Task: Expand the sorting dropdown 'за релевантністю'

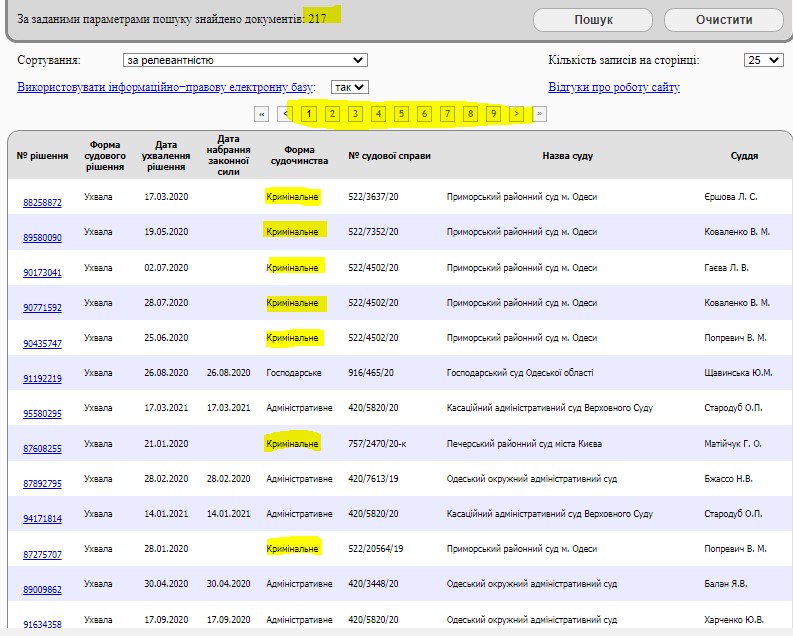Action: pyautogui.click(x=245, y=60)
